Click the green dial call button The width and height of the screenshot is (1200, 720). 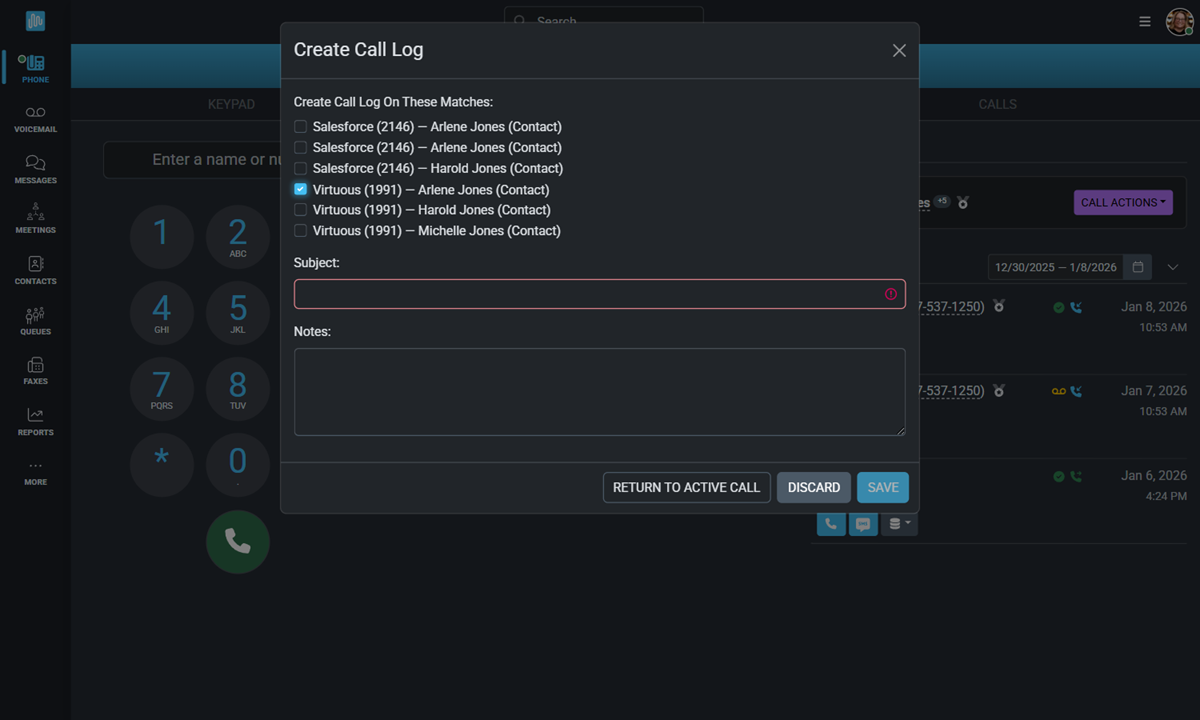pyautogui.click(x=238, y=542)
